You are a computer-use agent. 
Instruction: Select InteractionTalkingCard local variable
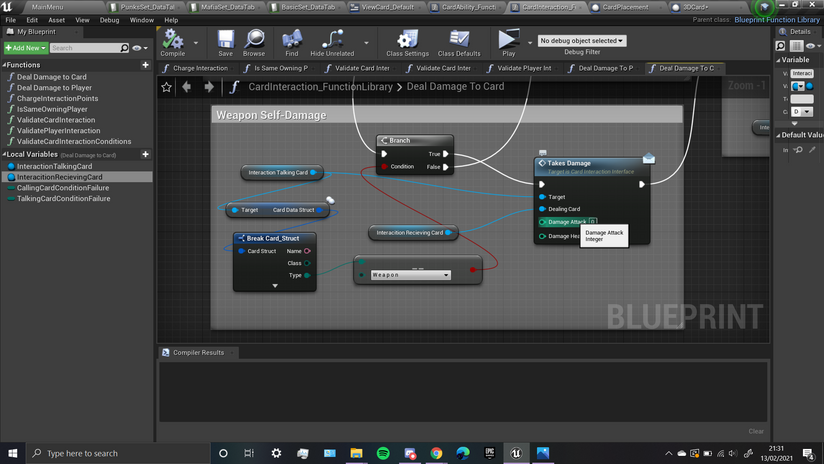tap(54, 167)
